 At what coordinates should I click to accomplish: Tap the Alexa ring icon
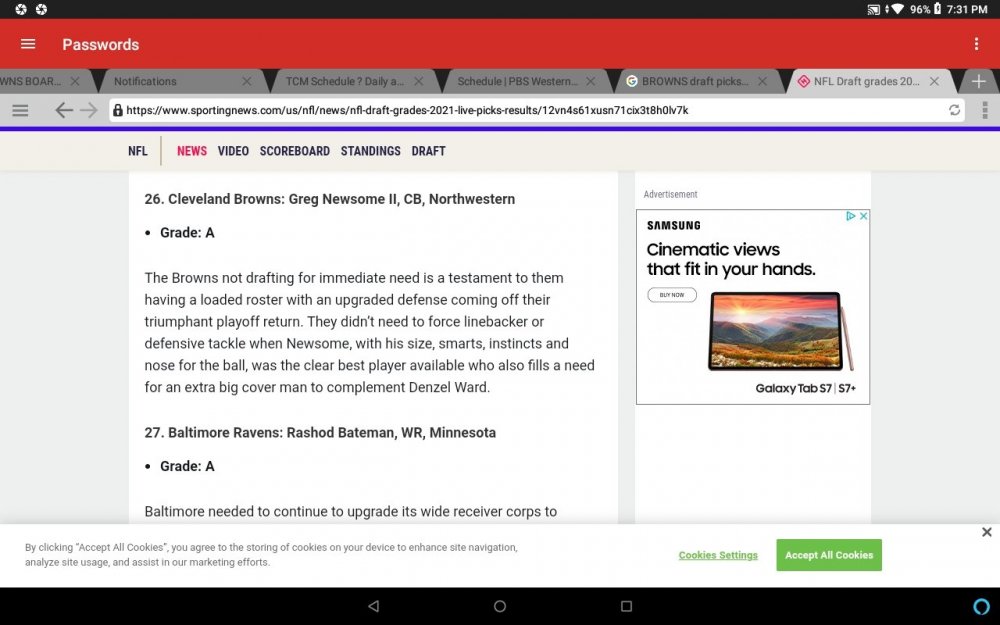(982, 606)
